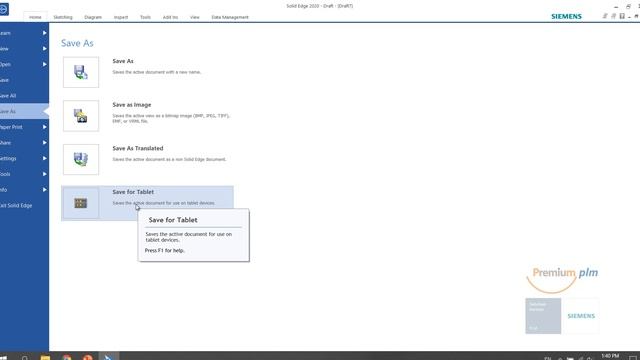
Task: Click the Solid Edge icon in the taskbar
Action: 109,357
